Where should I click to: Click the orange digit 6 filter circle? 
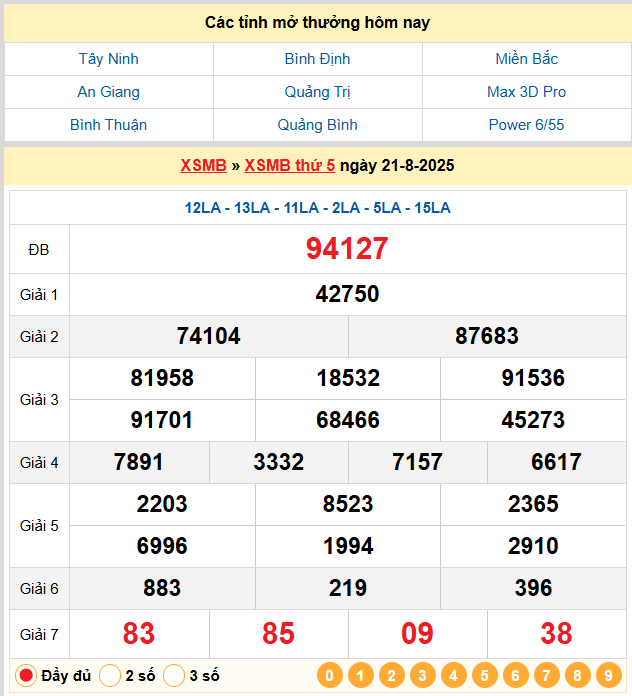[x=515, y=676]
